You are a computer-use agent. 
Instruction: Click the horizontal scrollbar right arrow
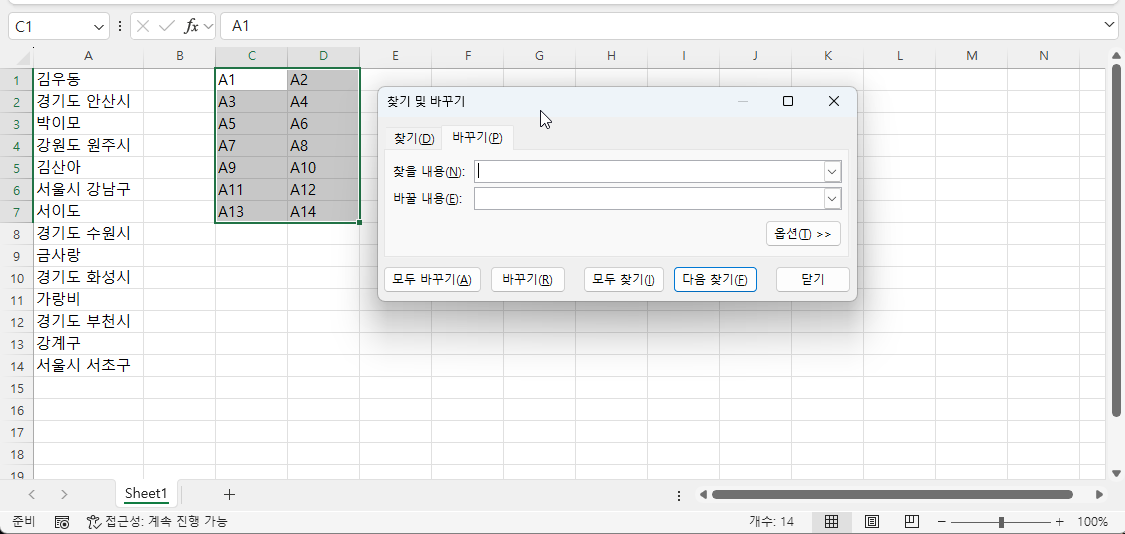1099,495
